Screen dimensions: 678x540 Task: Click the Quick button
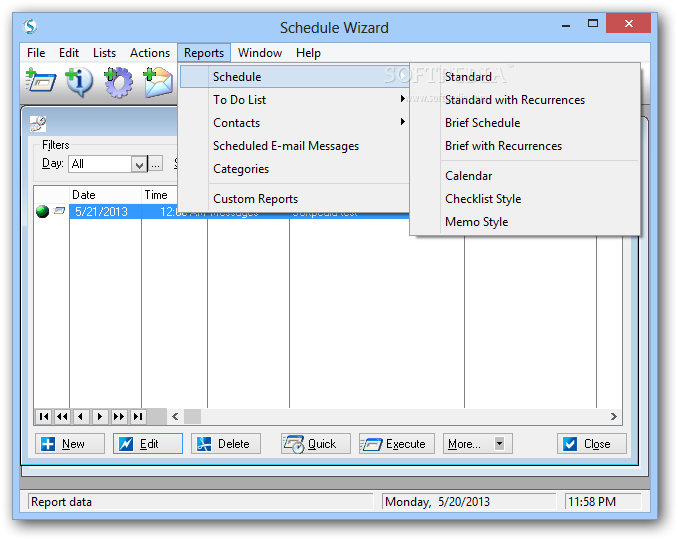[x=316, y=444]
